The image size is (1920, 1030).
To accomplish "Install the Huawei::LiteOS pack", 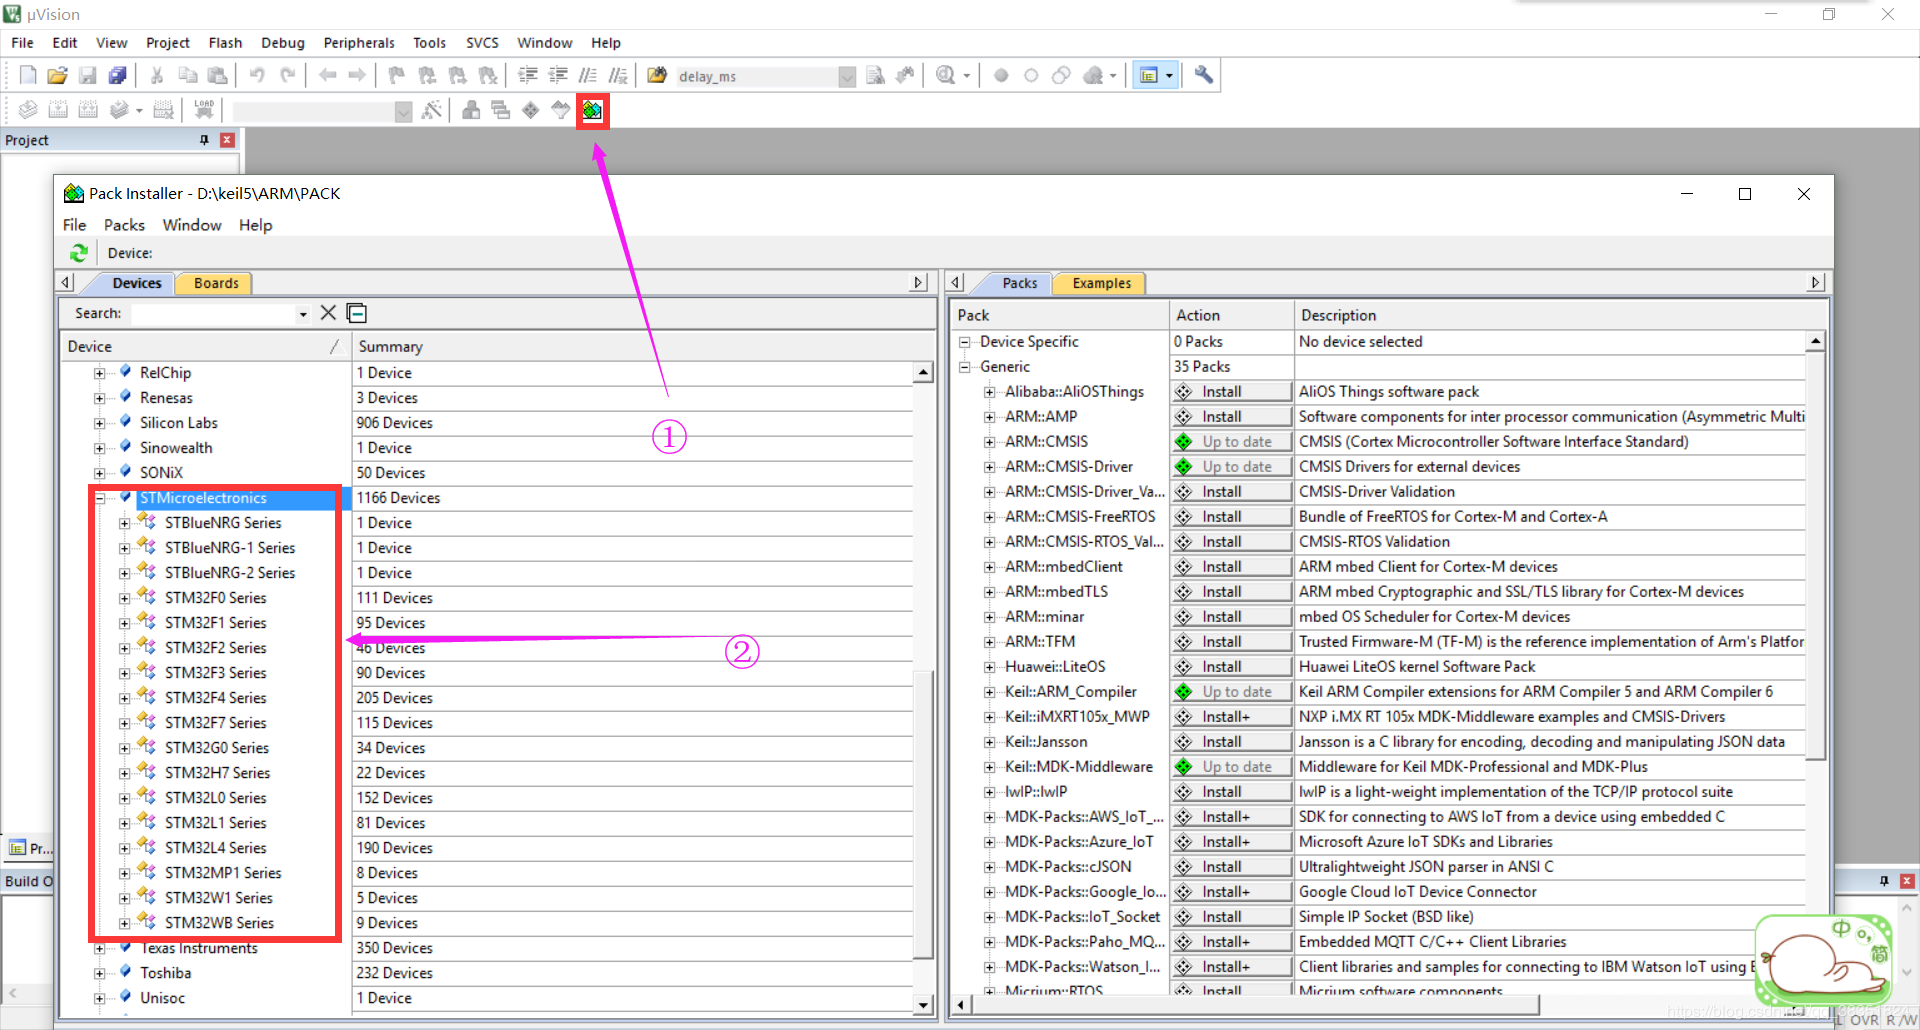I will (x=1231, y=667).
